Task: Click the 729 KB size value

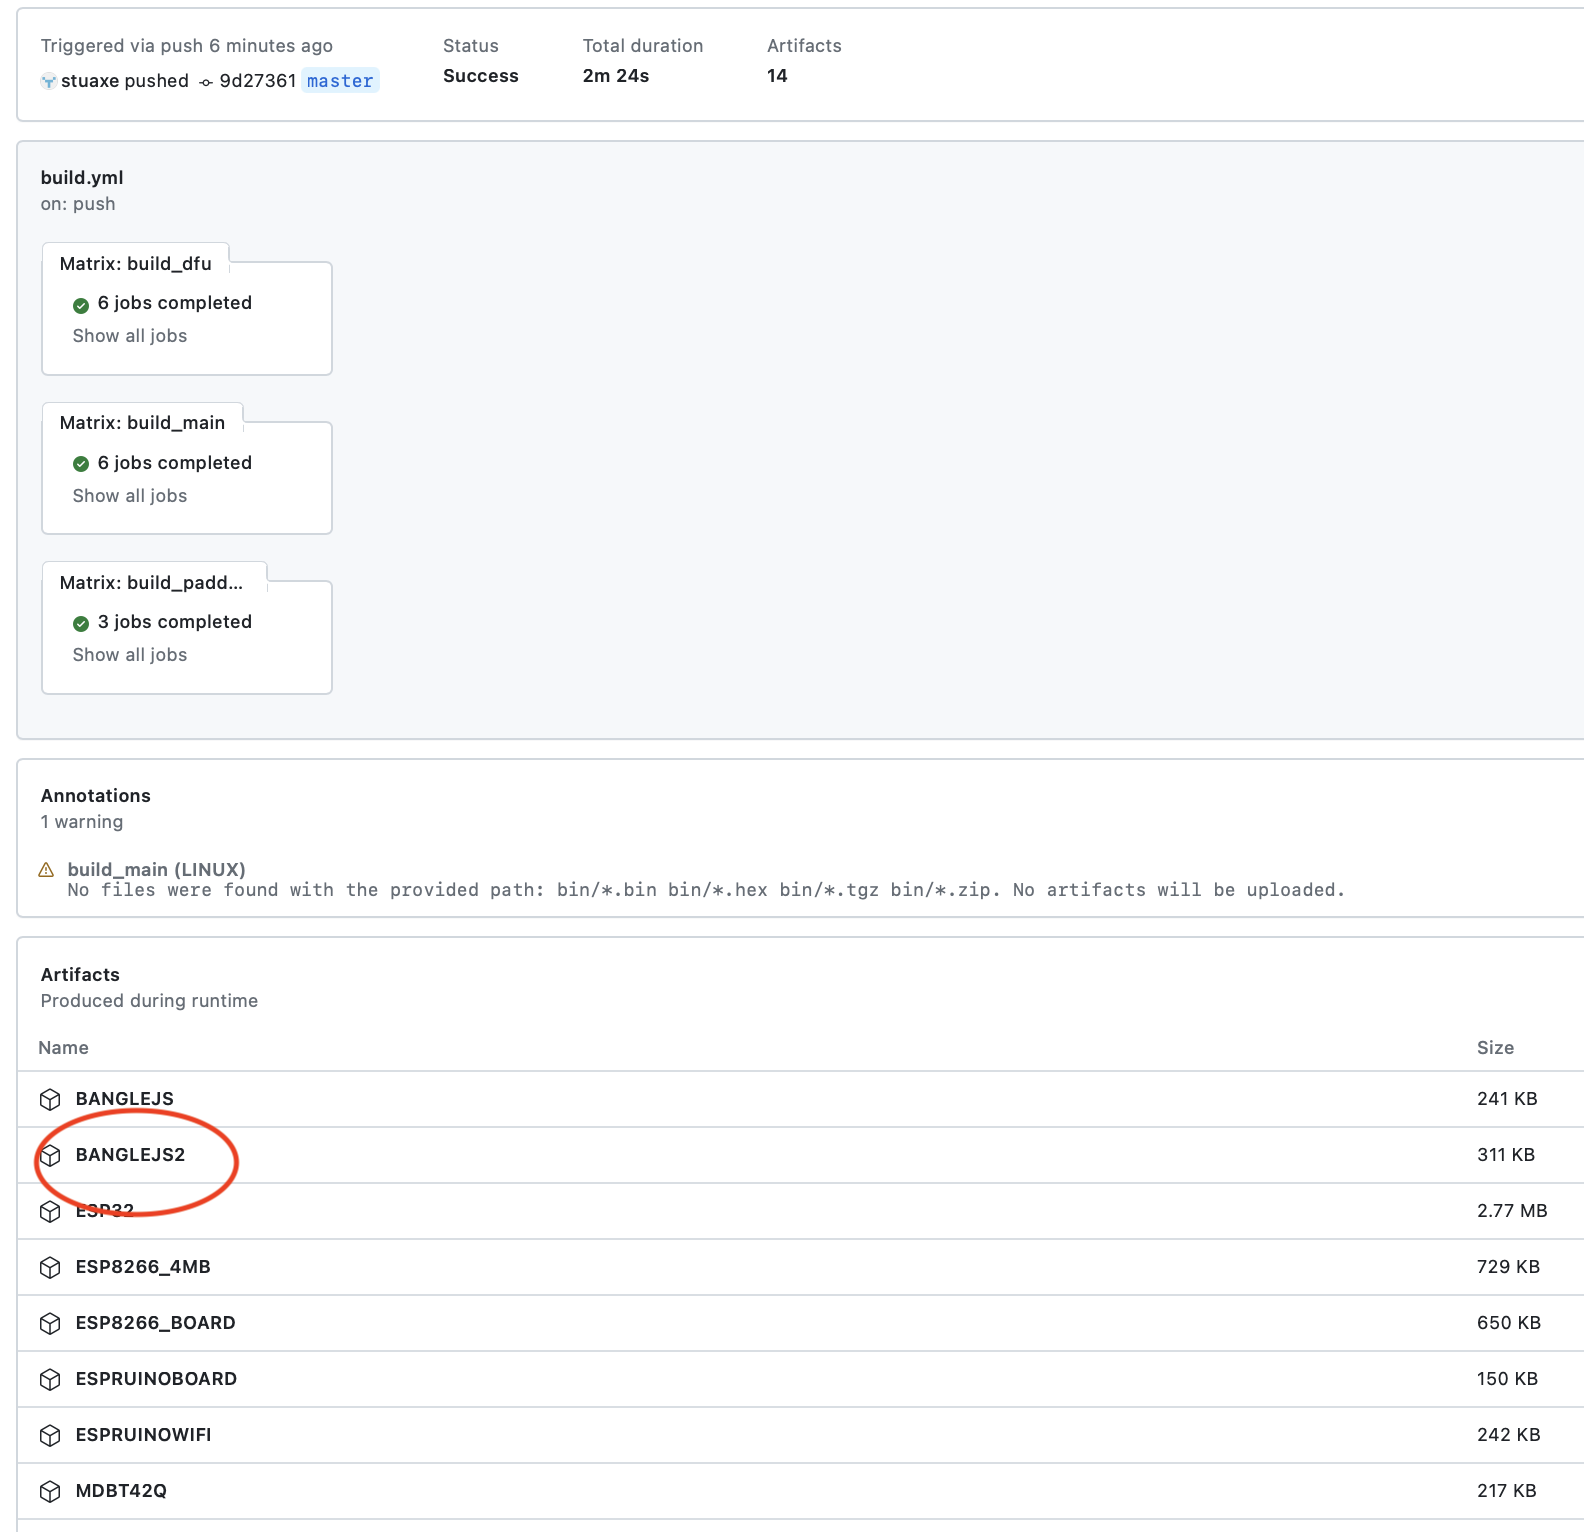Action: [1508, 1267]
